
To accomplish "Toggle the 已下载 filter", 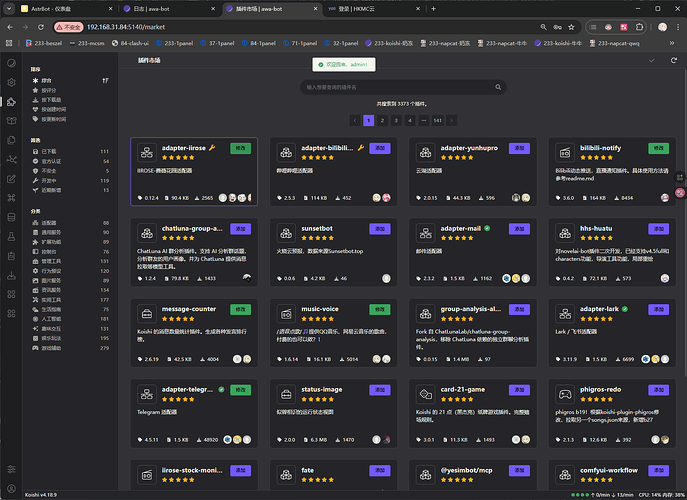I will point(50,151).
